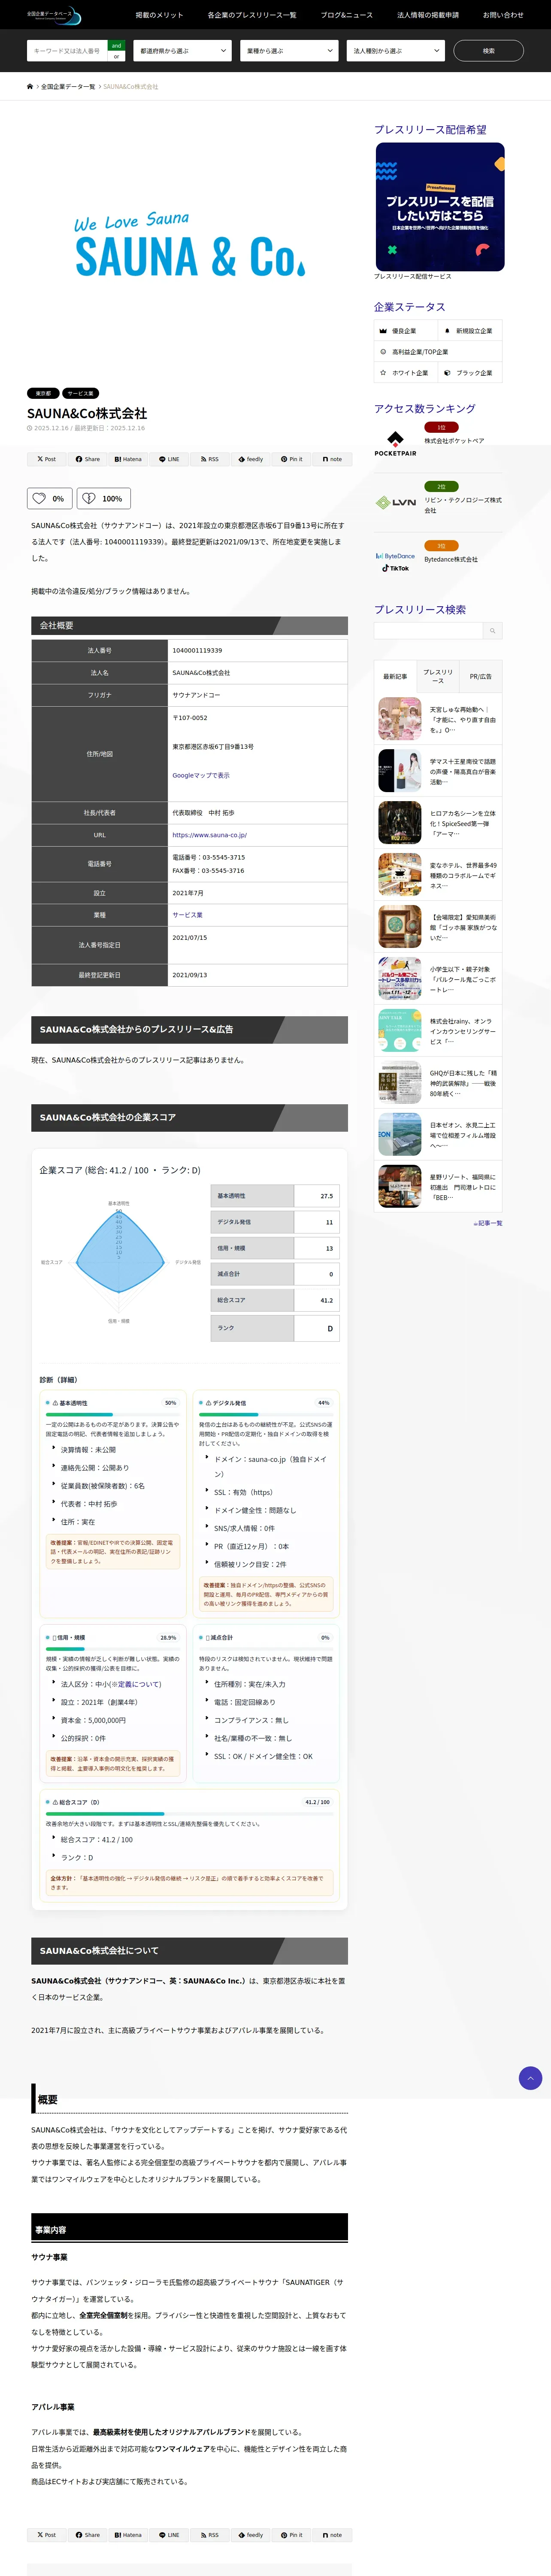Click bottom note share button

coord(332,2535)
